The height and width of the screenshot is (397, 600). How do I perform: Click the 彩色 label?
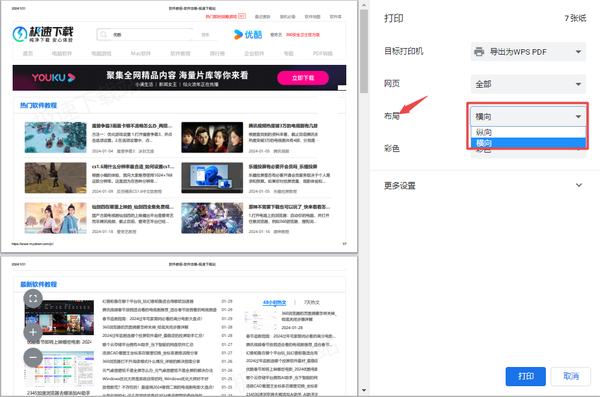(392, 149)
